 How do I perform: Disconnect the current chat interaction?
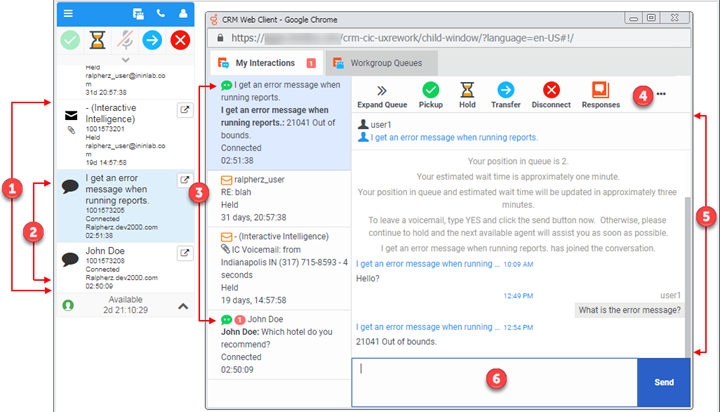(550, 91)
